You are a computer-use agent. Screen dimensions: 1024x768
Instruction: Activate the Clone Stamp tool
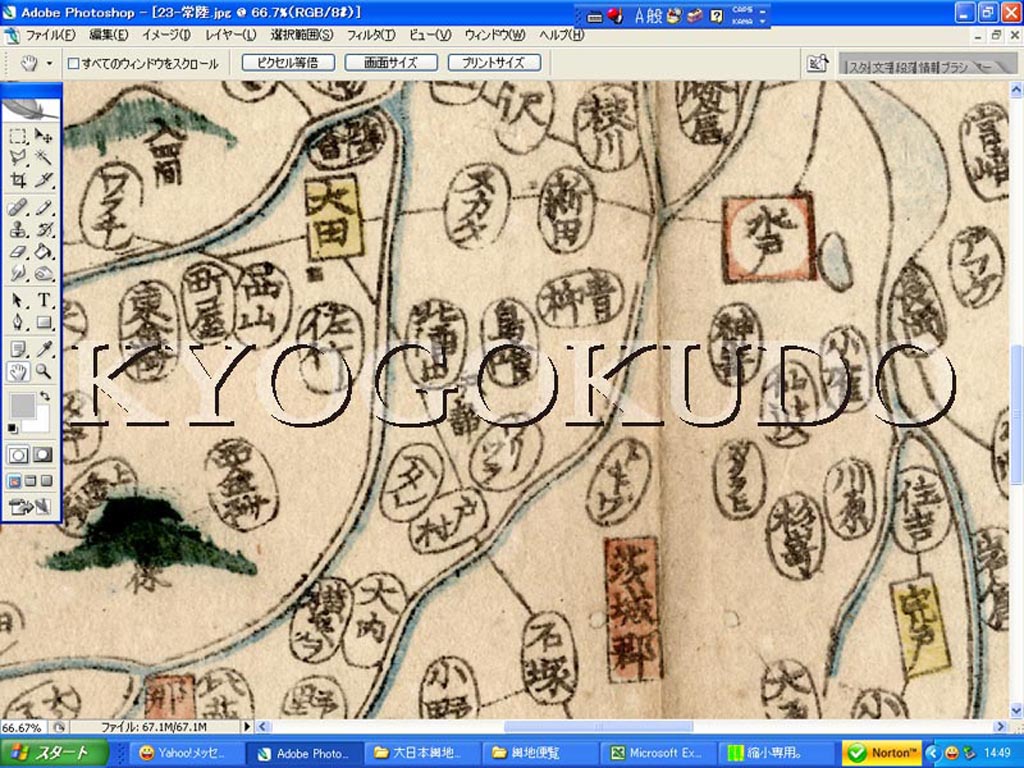click(x=18, y=229)
